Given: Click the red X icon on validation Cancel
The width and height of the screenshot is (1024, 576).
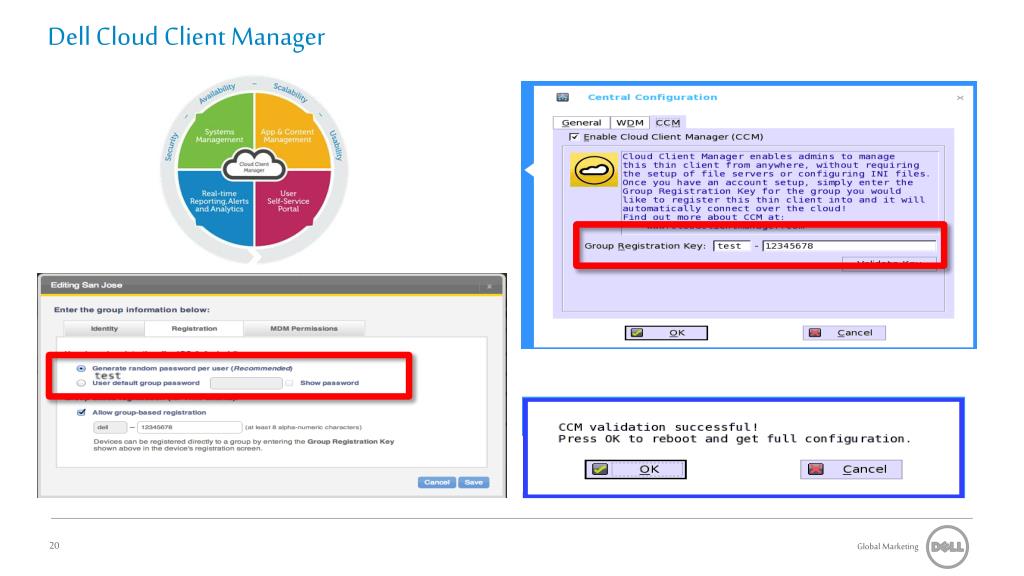Looking at the screenshot, I should click(x=816, y=469).
